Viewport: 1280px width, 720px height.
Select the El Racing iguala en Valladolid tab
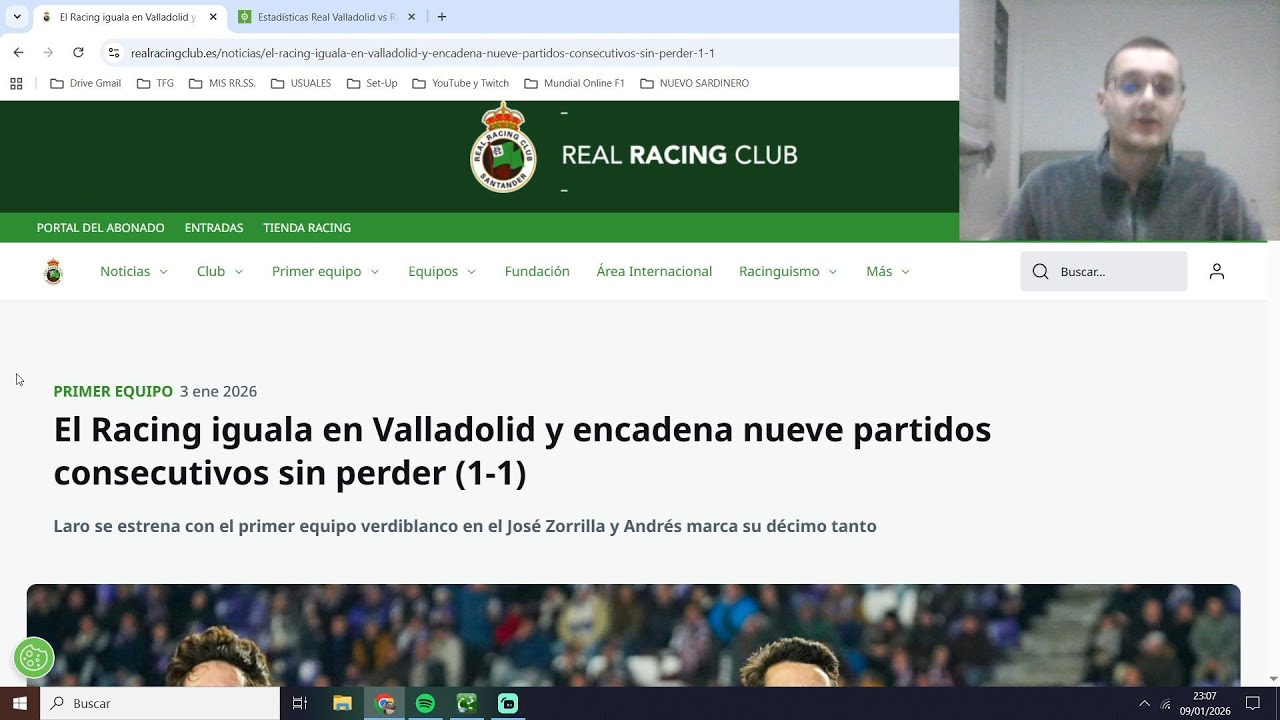pos(127,17)
